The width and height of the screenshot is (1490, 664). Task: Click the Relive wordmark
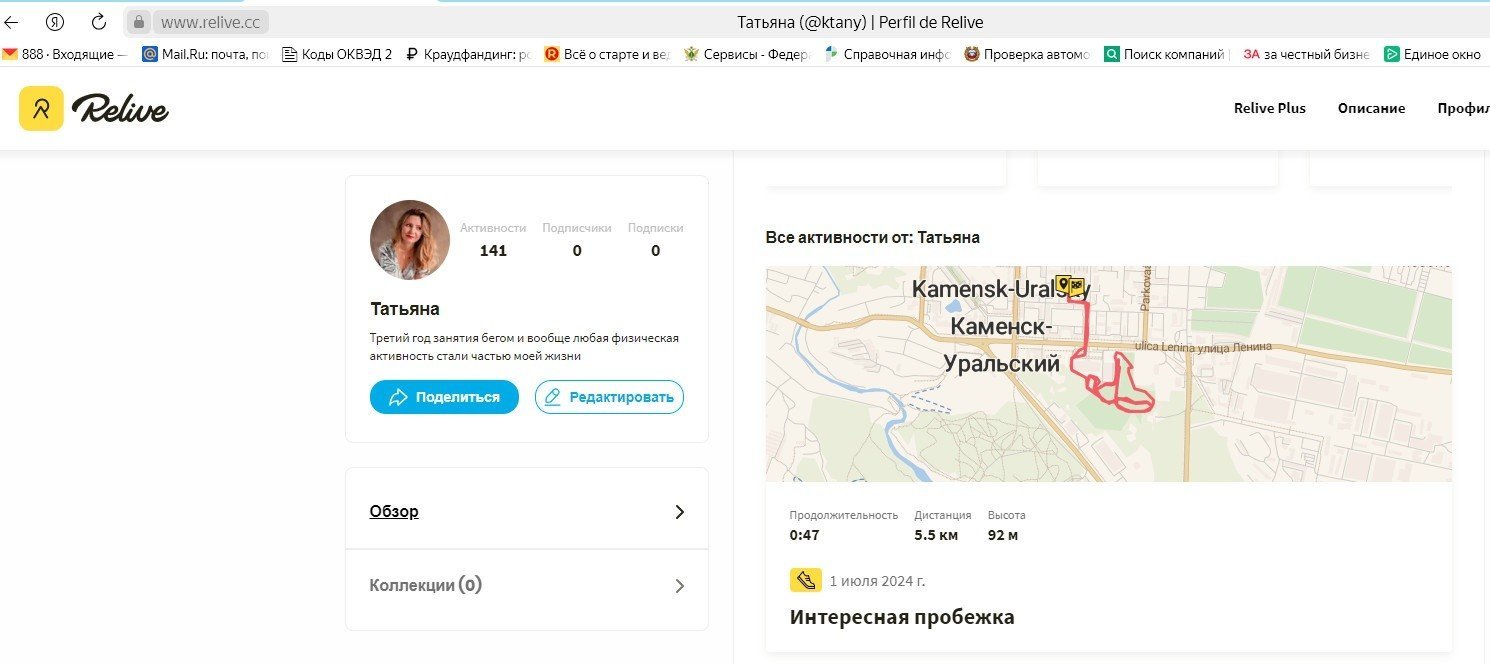[x=120, y=109]
